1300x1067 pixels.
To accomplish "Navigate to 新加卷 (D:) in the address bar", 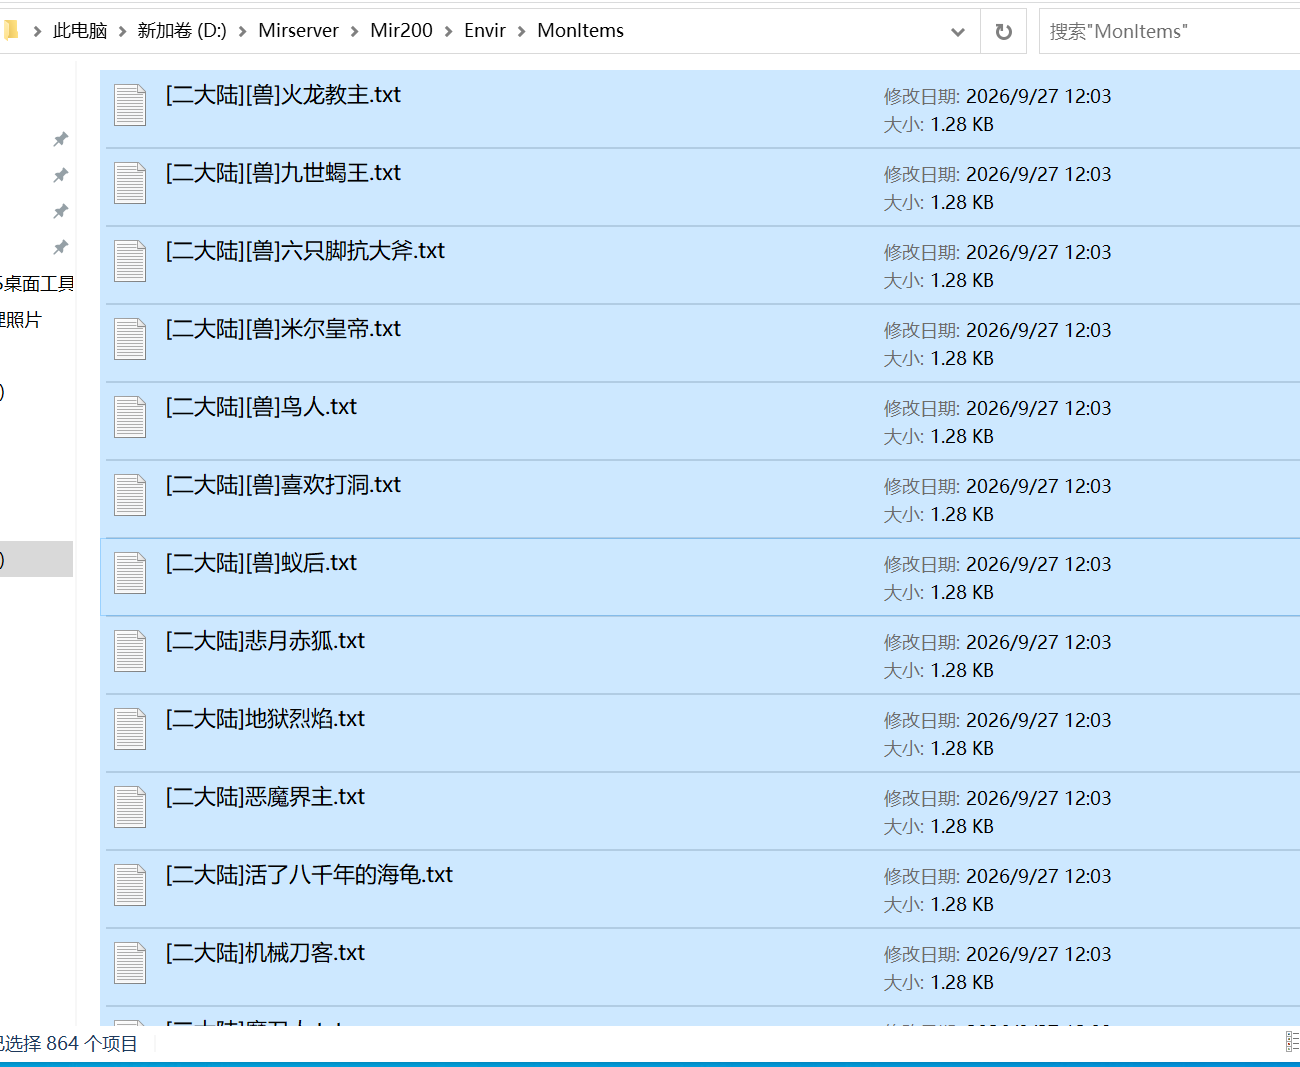I will point(182,31).
